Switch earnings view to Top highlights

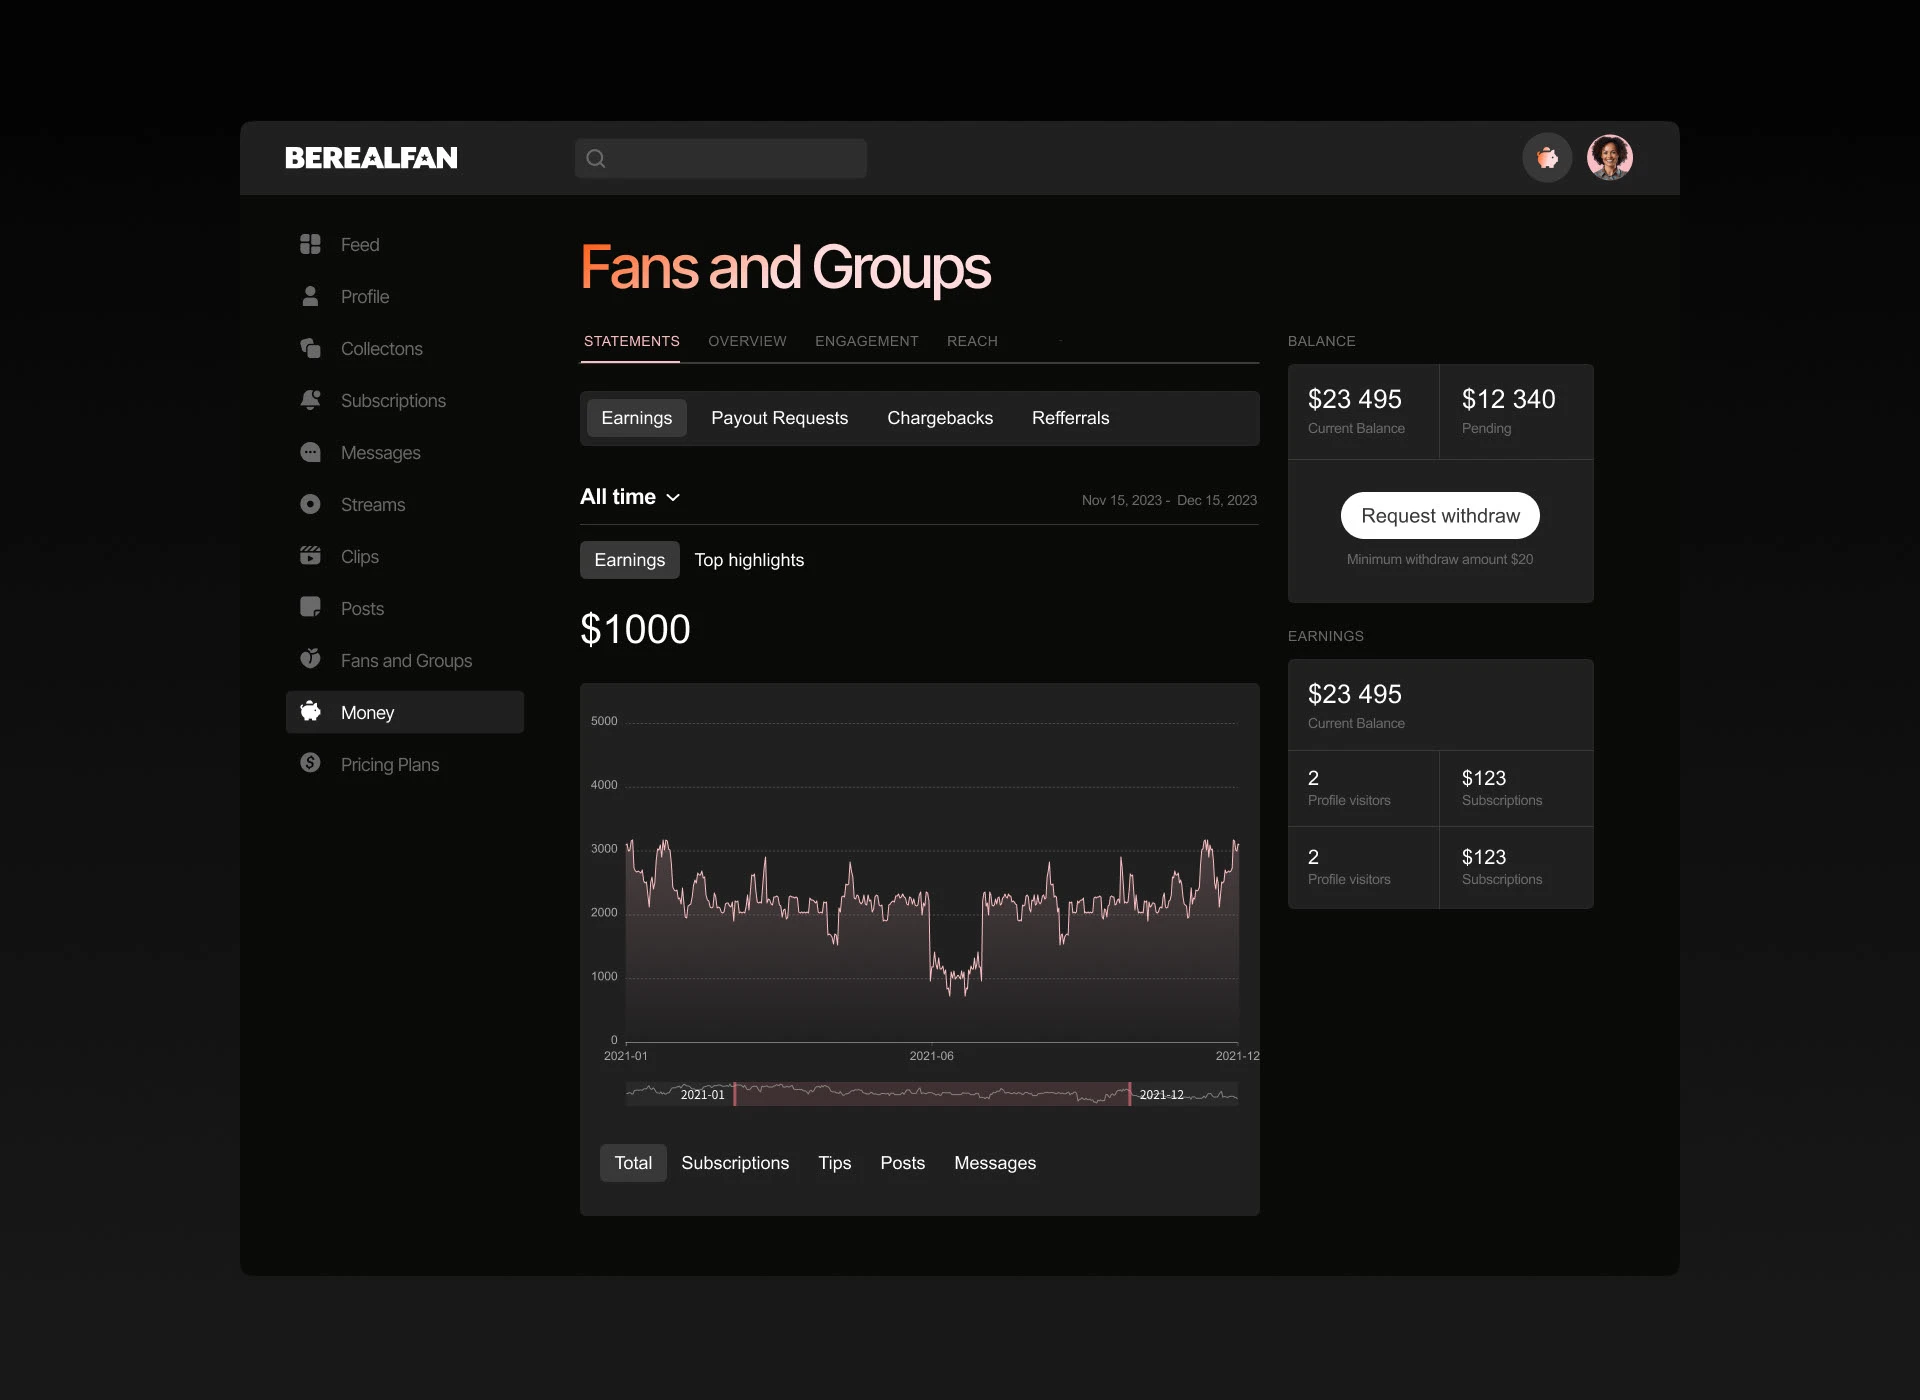pyautogui.click(x=749, y=560)
